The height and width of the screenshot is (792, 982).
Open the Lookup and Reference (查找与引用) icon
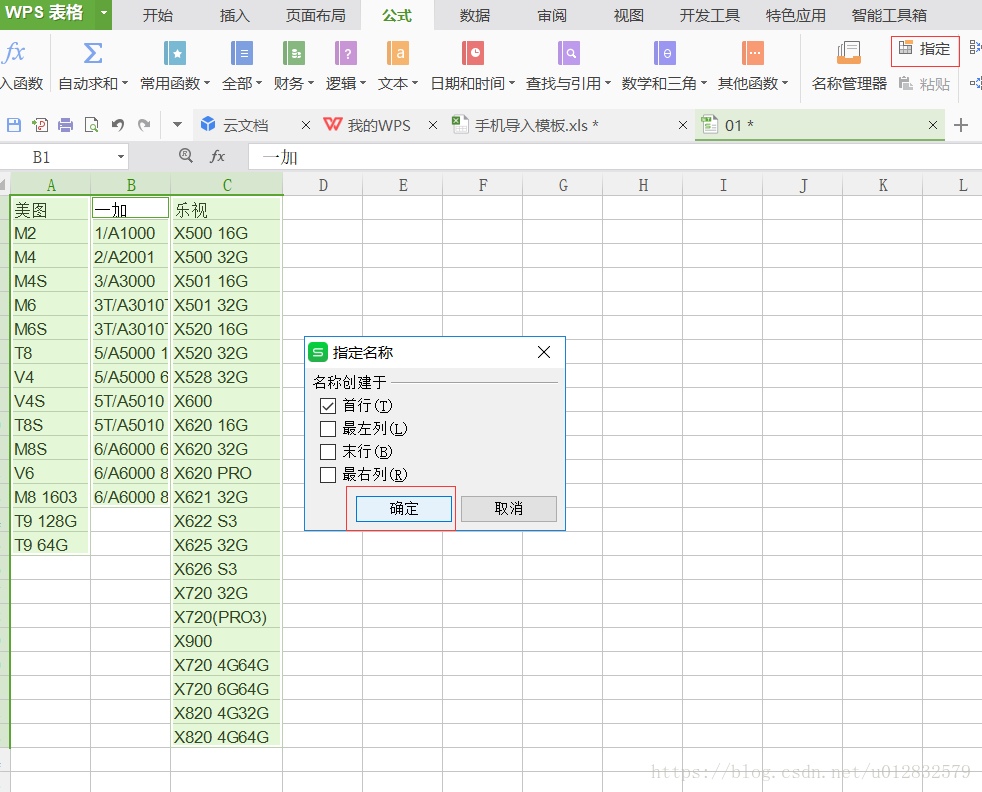pyautogui.click(x=569, y=53)
